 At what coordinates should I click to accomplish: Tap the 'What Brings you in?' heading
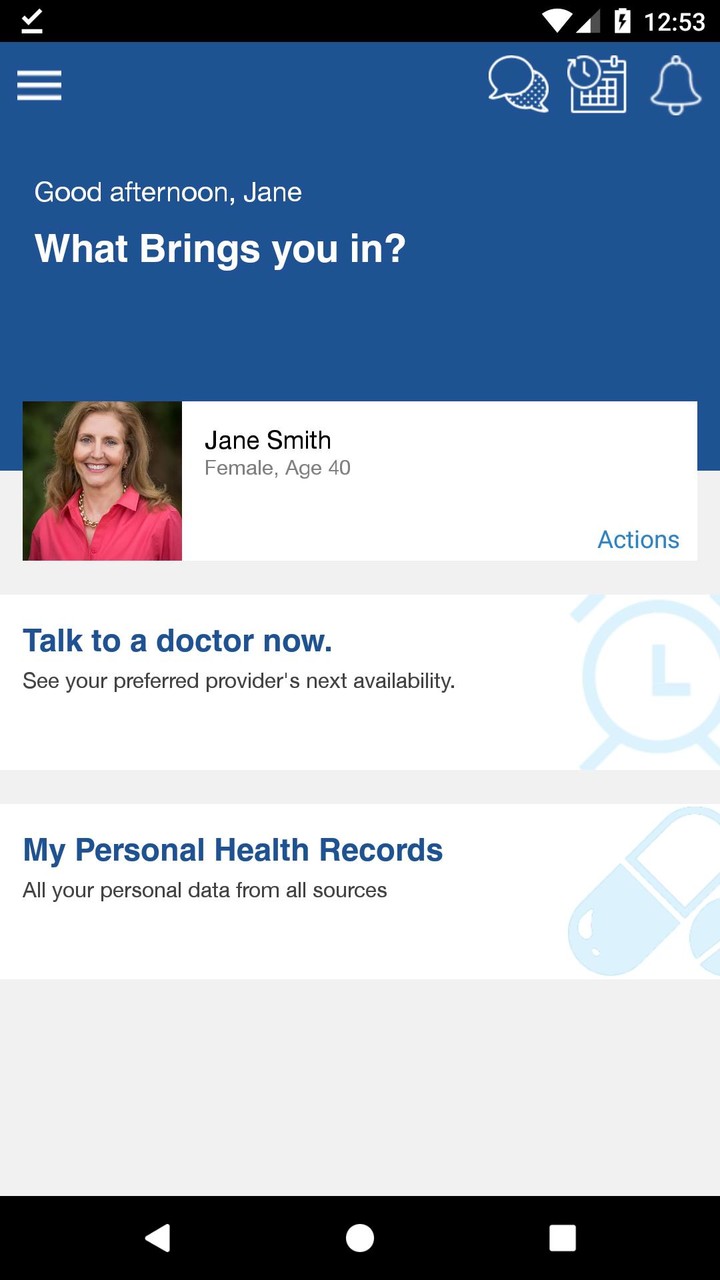tap(220, 249)
